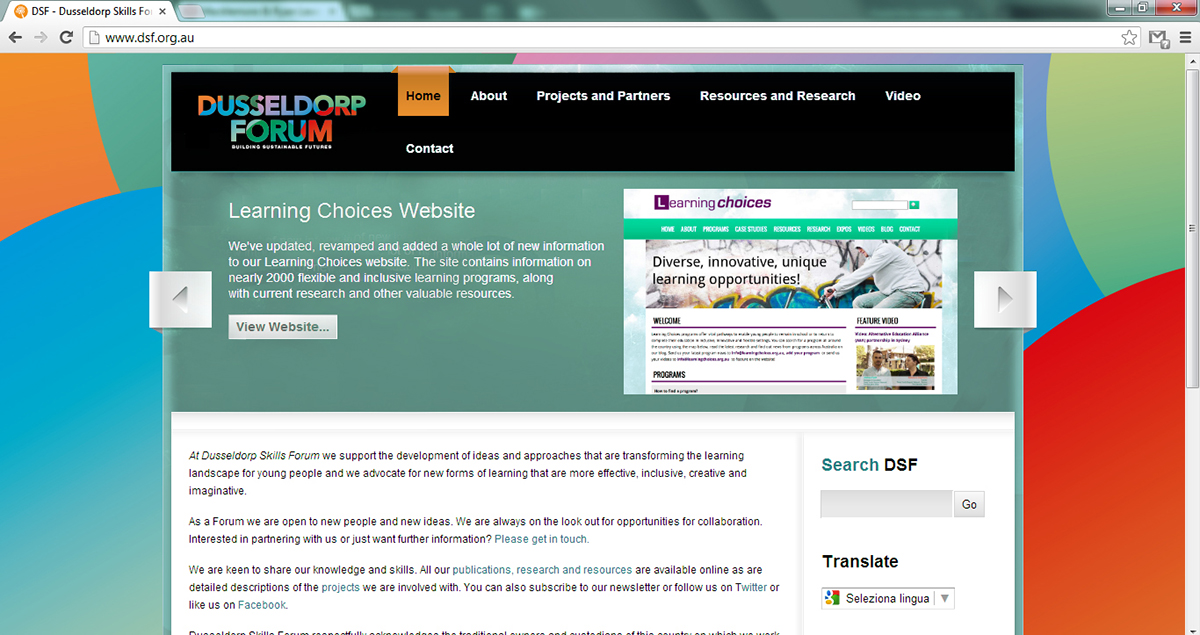Open the Video menu item
Viewport: 1200px width, 635px height.
point(903,96)
